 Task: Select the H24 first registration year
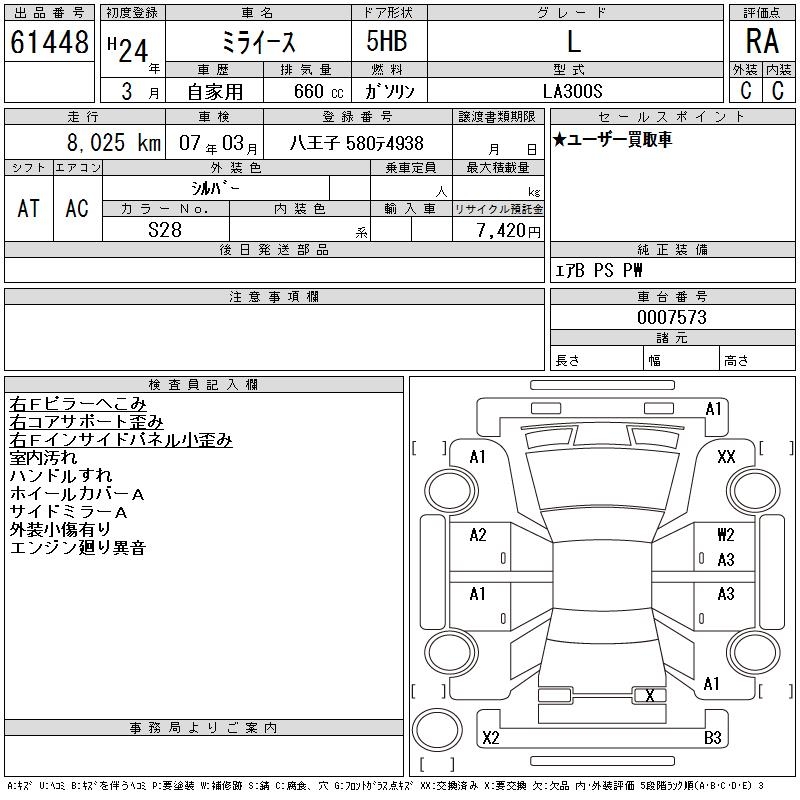(x=128, y=50)
